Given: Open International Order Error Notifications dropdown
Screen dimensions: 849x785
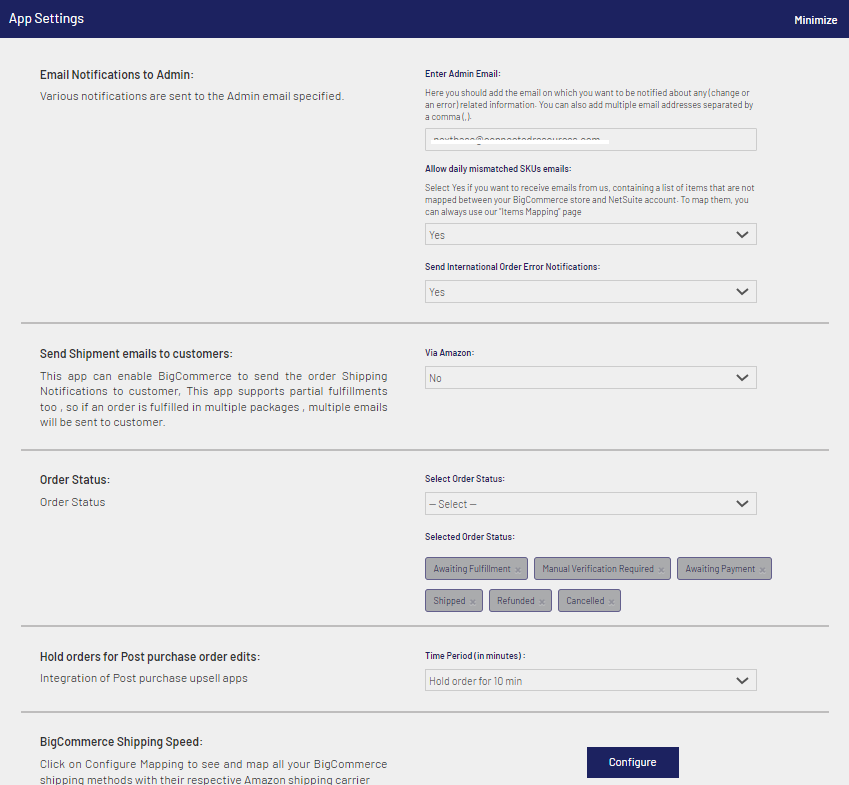Looking at the screenshot, I should pyautogui.click(x=590, y=292).
